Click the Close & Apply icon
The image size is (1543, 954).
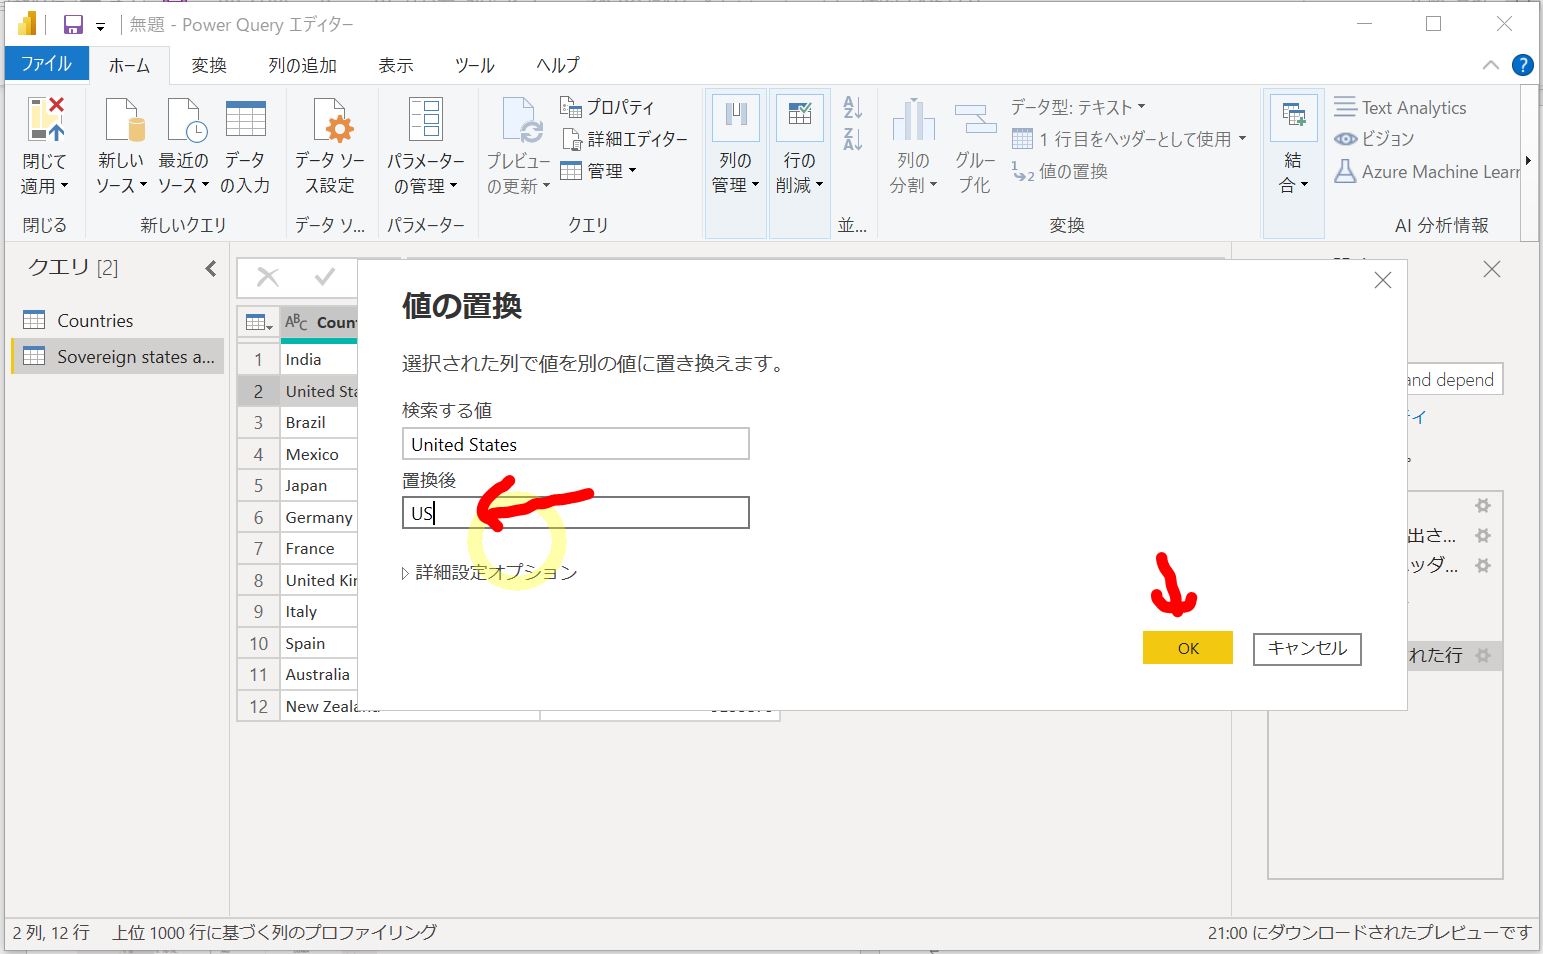point(45,120)
